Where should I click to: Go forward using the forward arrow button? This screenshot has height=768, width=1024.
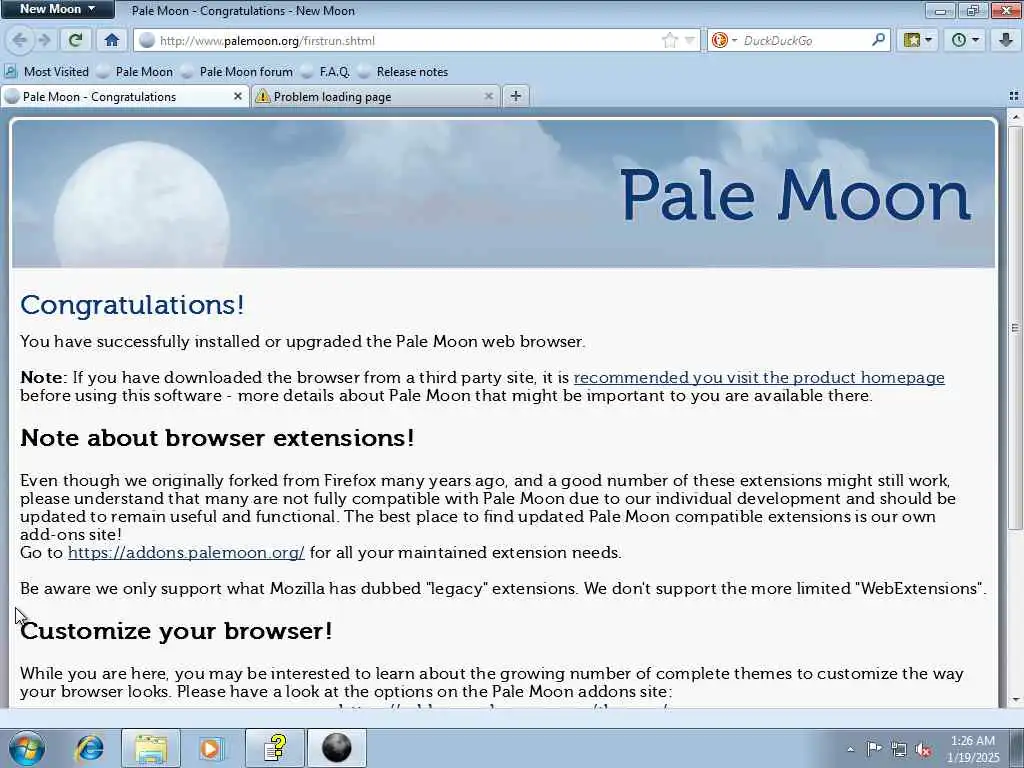coord(44,40)
